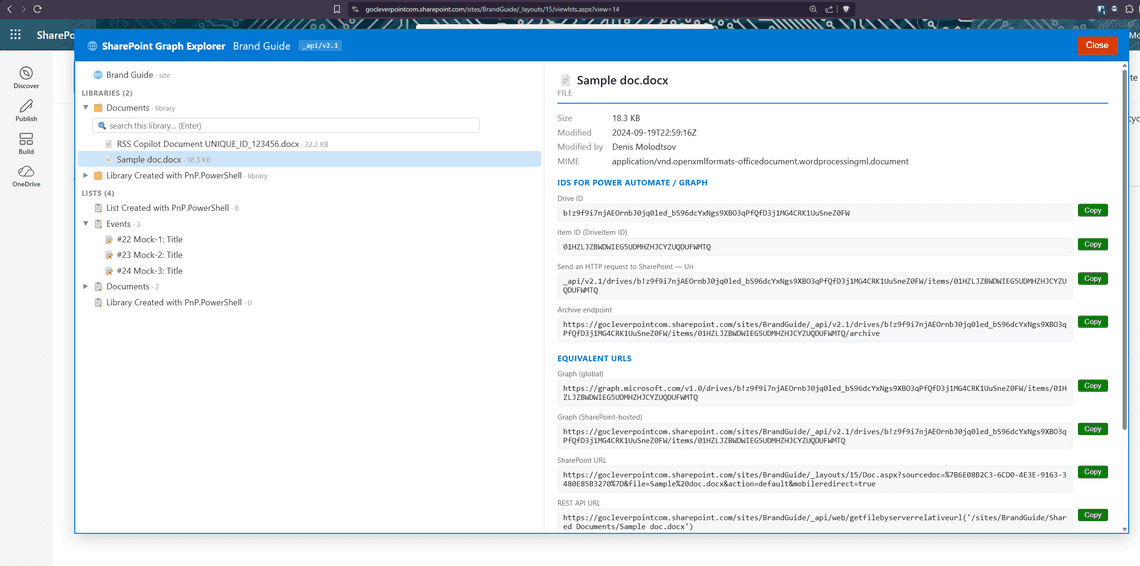Click the zoom magnifier icon in address bar
The image size is (1140, 566).
click(x=813, y=9)
